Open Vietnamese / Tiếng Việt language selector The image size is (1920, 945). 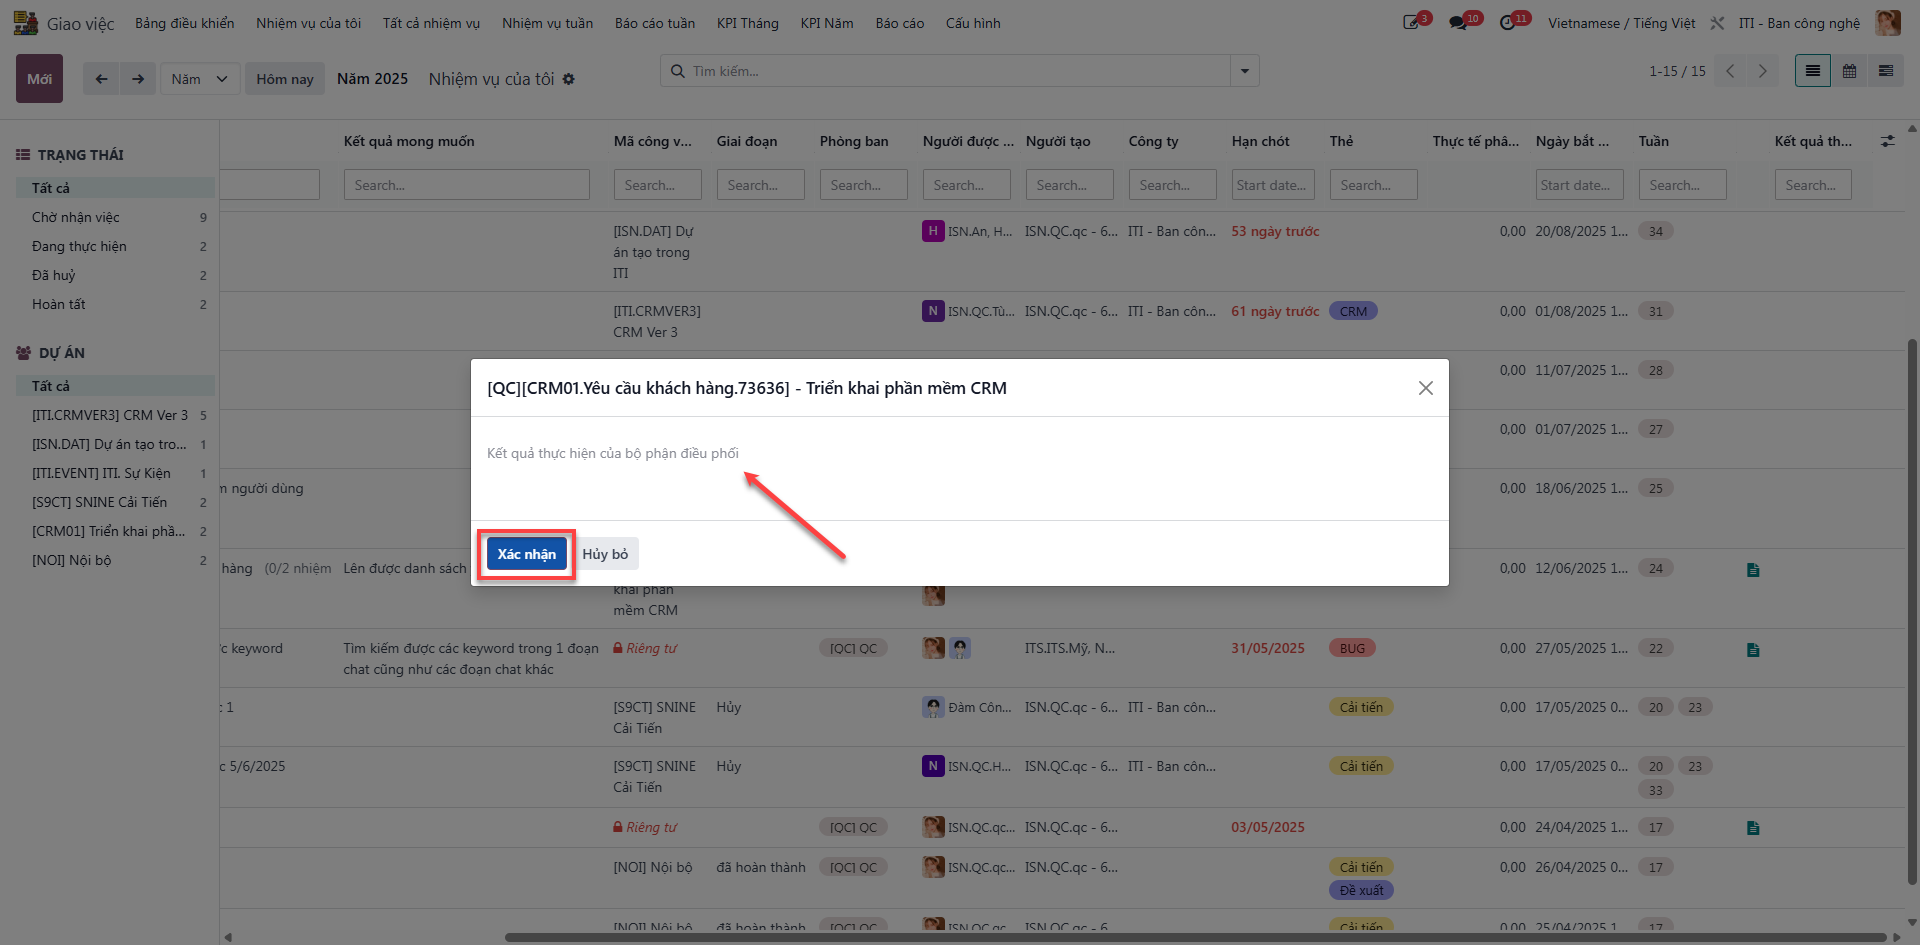point(1621,23)
